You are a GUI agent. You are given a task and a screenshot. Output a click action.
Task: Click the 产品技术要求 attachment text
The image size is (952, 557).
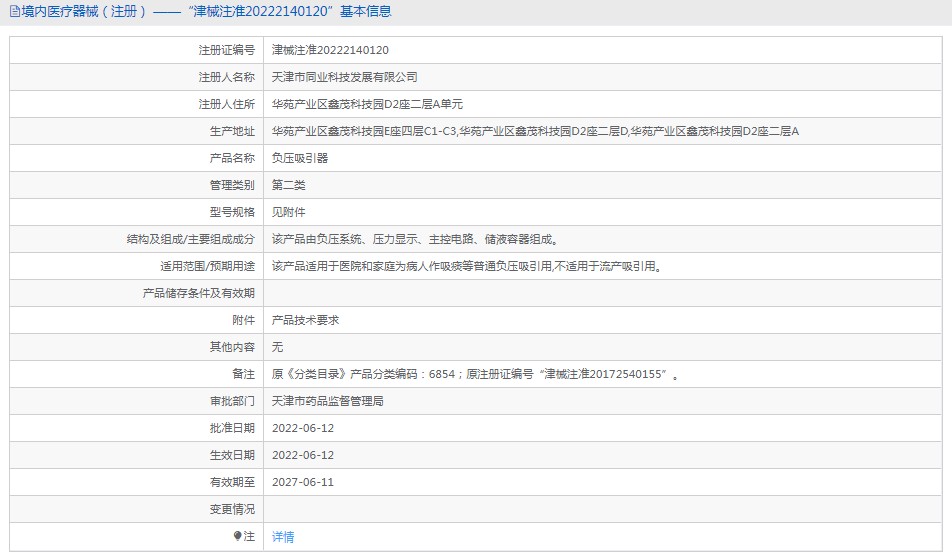(305, 320)
